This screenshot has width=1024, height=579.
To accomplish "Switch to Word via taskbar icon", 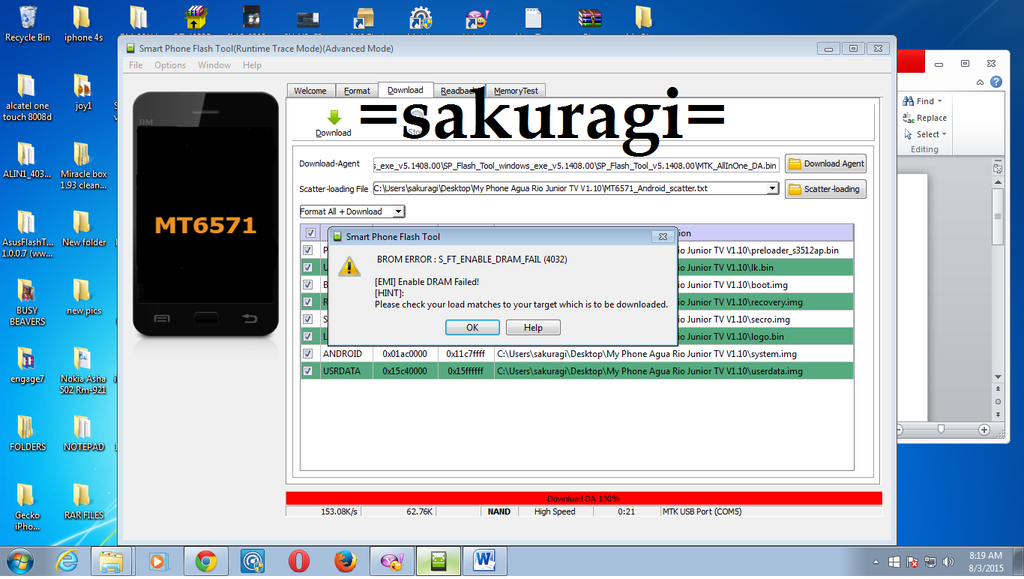I will click(484, 561).
